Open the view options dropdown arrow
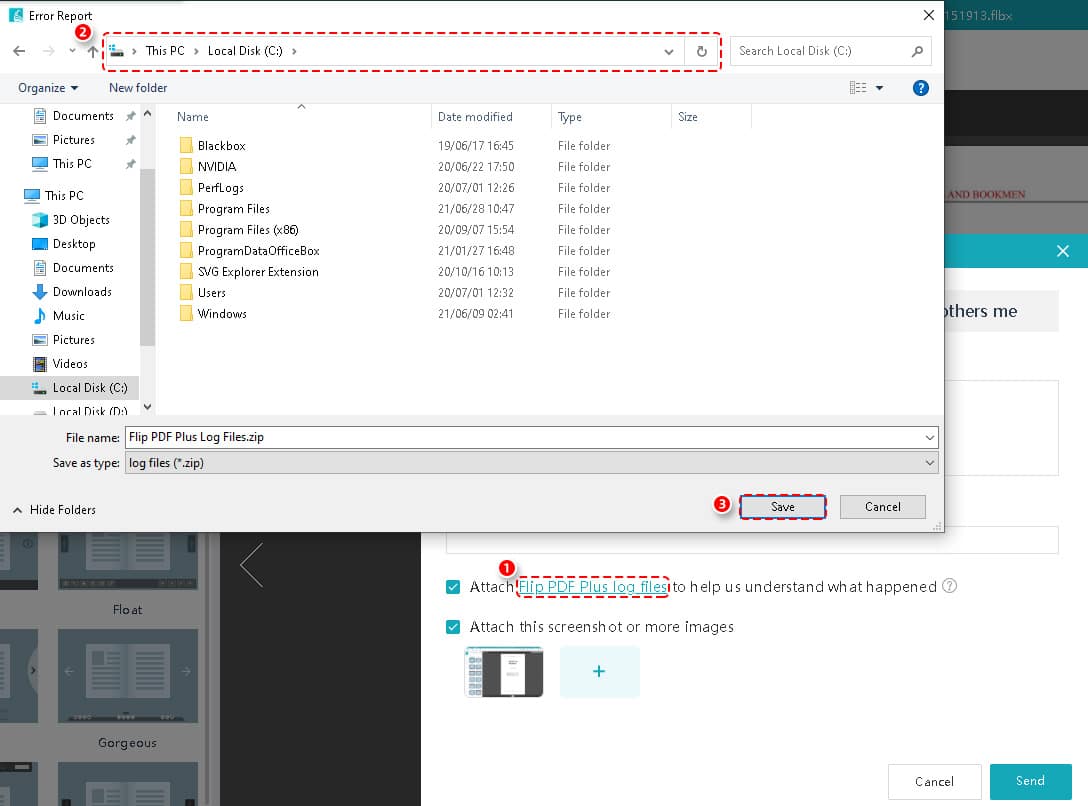Screen dimensions: 1088x806 pos(879,88)
